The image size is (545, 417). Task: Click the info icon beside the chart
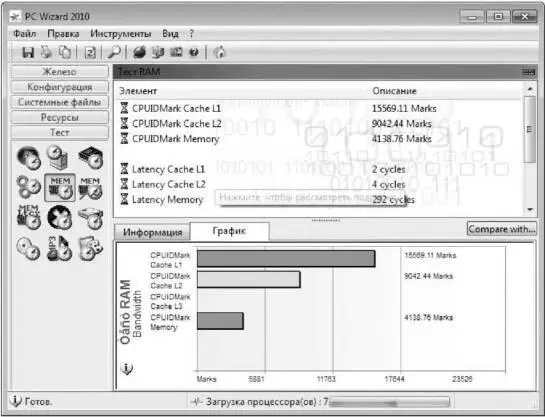point(127,368)
